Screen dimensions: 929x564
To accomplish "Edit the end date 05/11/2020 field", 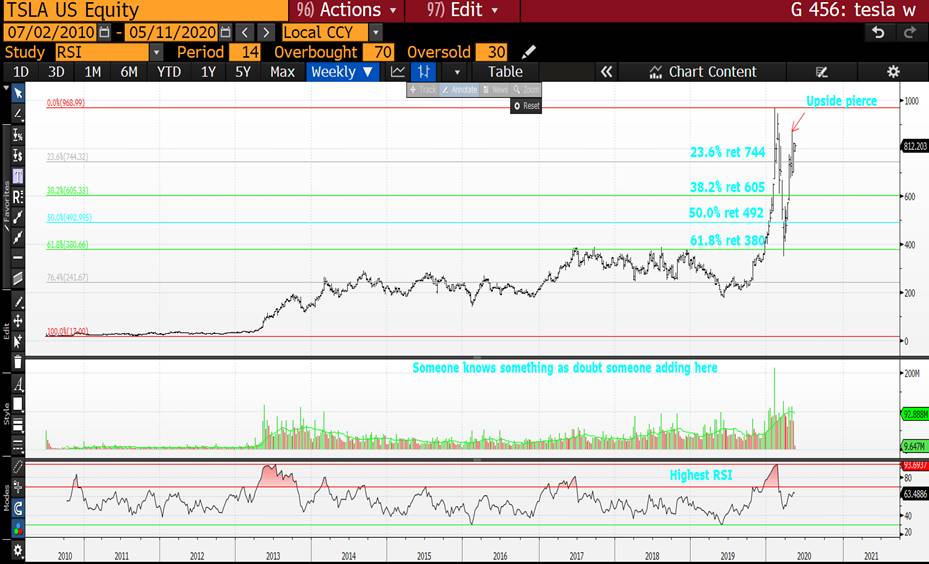I will pyautogui.click(x=172, y=32).
